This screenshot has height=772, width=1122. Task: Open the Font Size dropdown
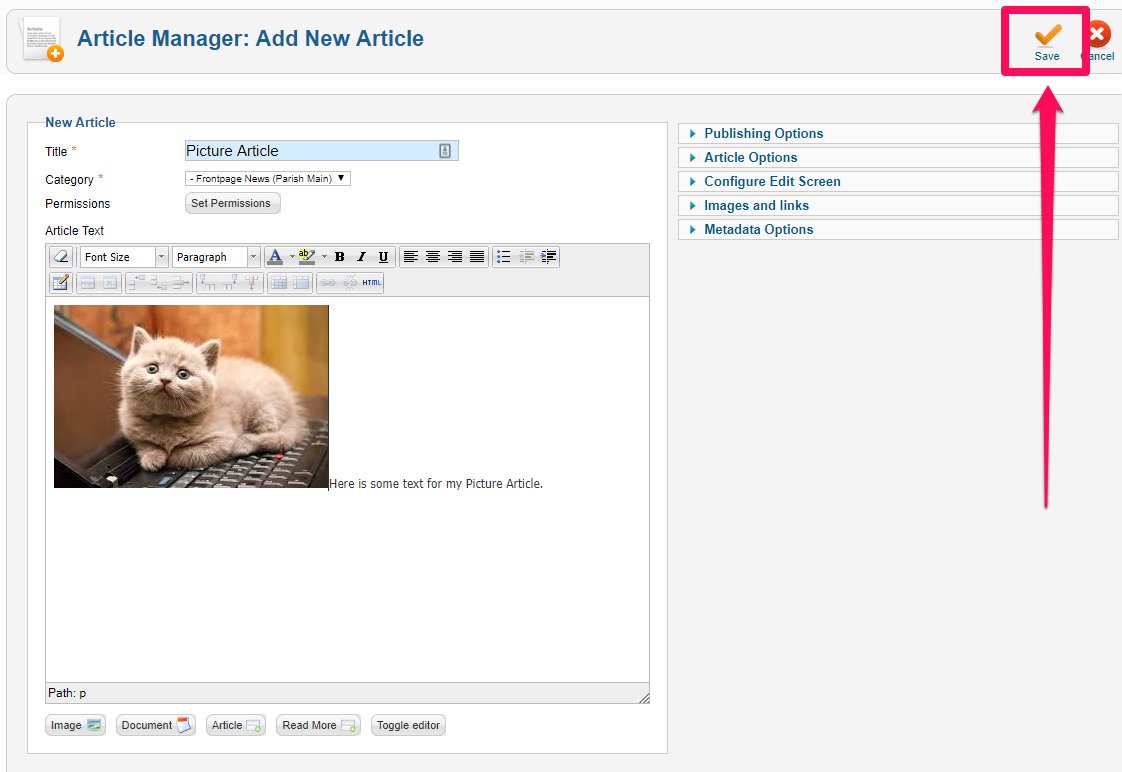pyautogui.click(x=124, y=256)
